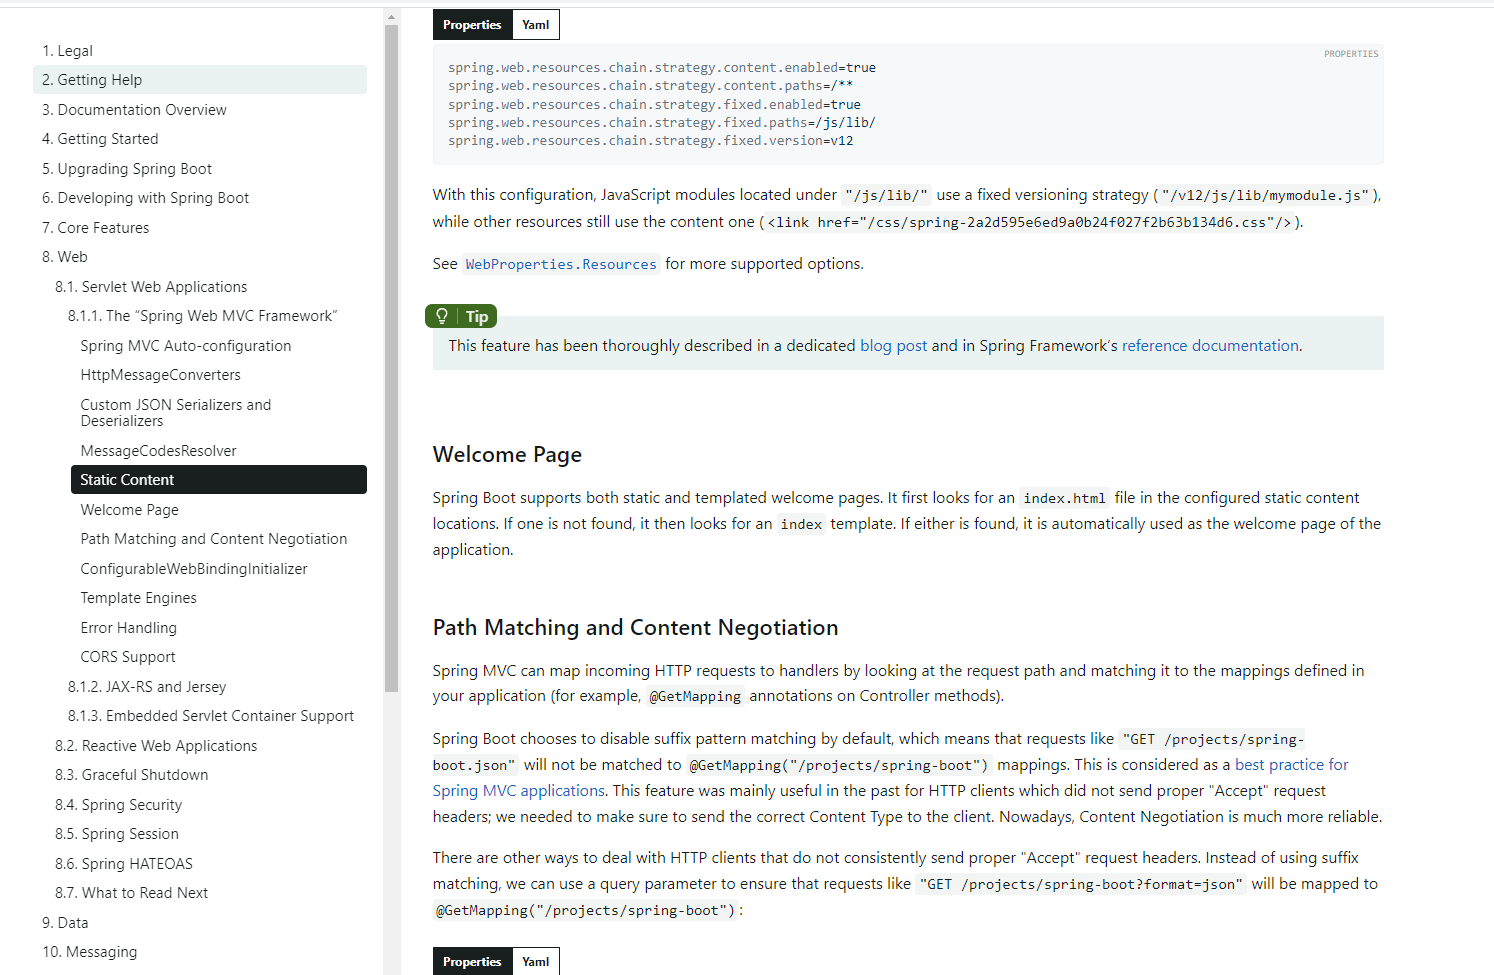
Task: Switch to Yaml tab in top code block
Action: pos(536,25)
